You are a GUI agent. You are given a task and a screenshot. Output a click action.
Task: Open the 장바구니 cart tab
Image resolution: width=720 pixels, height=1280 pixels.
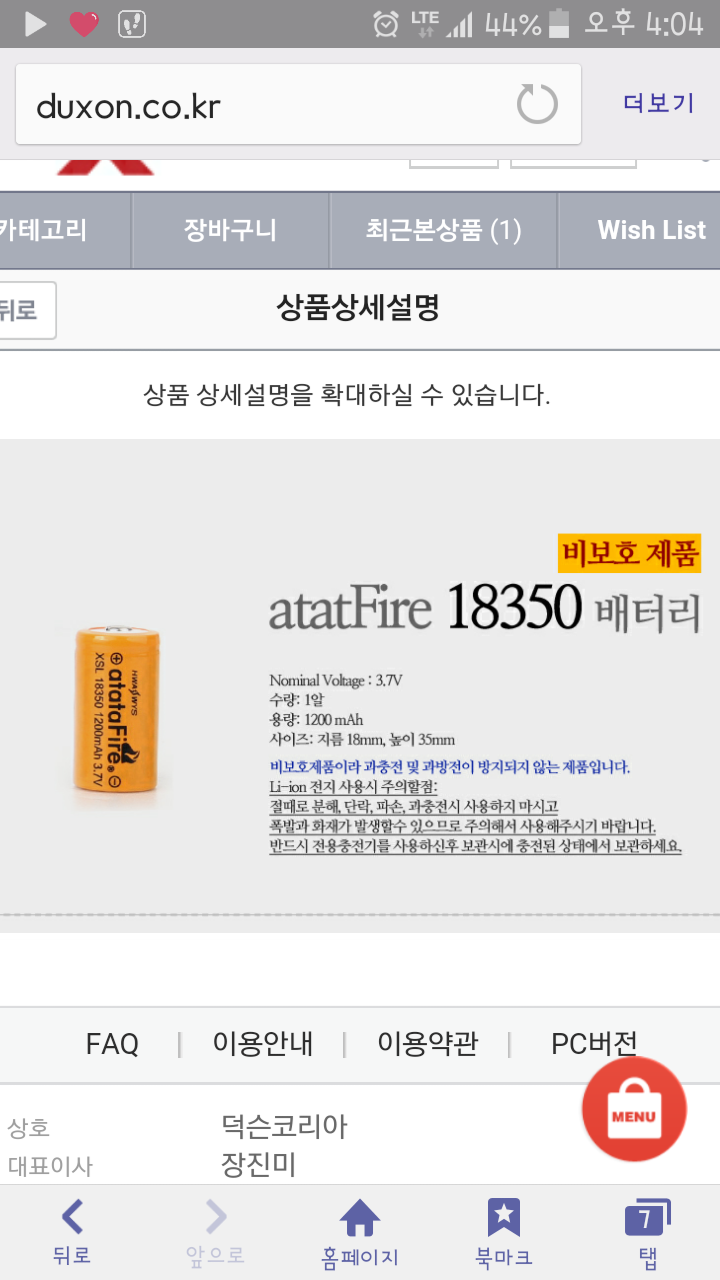tap(230, 230)
